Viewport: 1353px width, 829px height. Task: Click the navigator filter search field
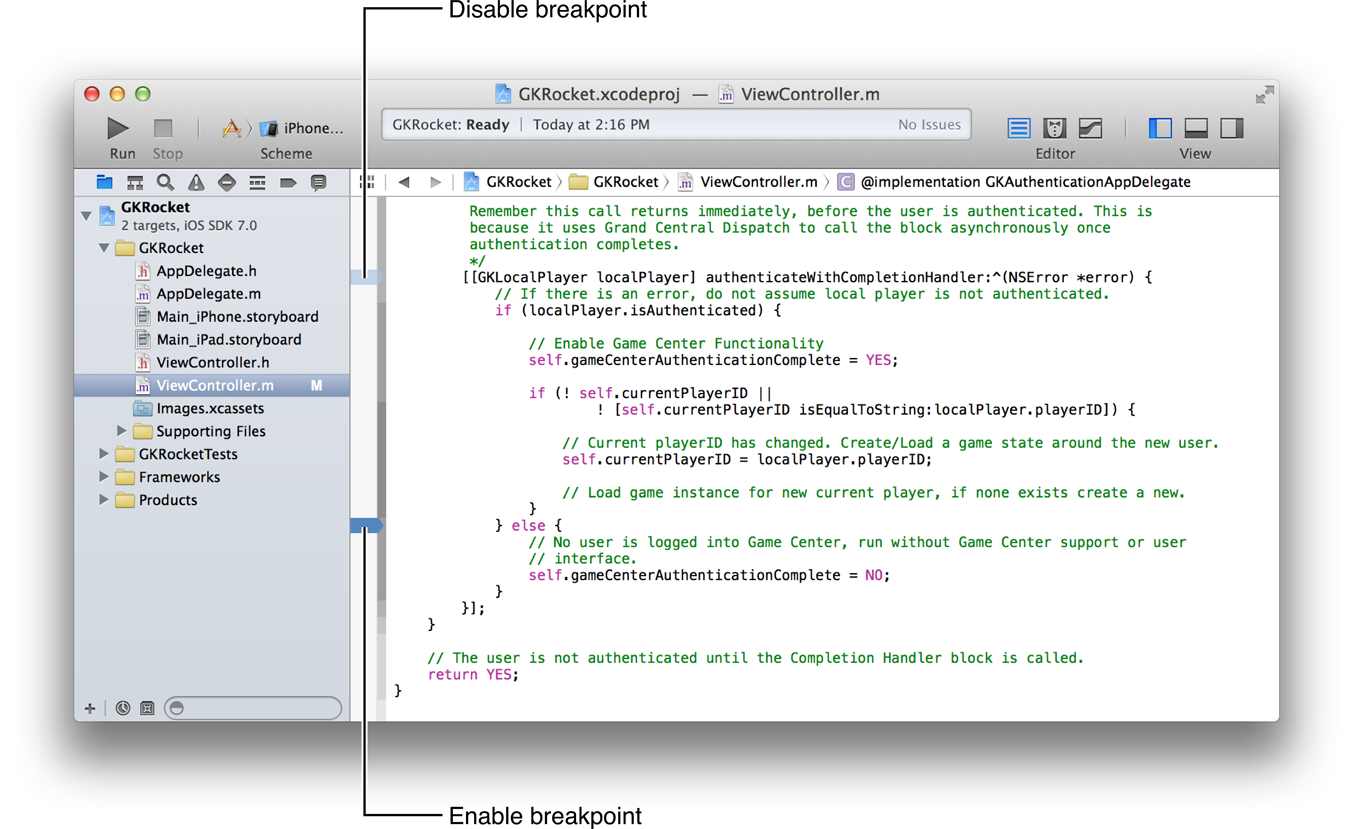pyautogui.click(x=253, y=708)
